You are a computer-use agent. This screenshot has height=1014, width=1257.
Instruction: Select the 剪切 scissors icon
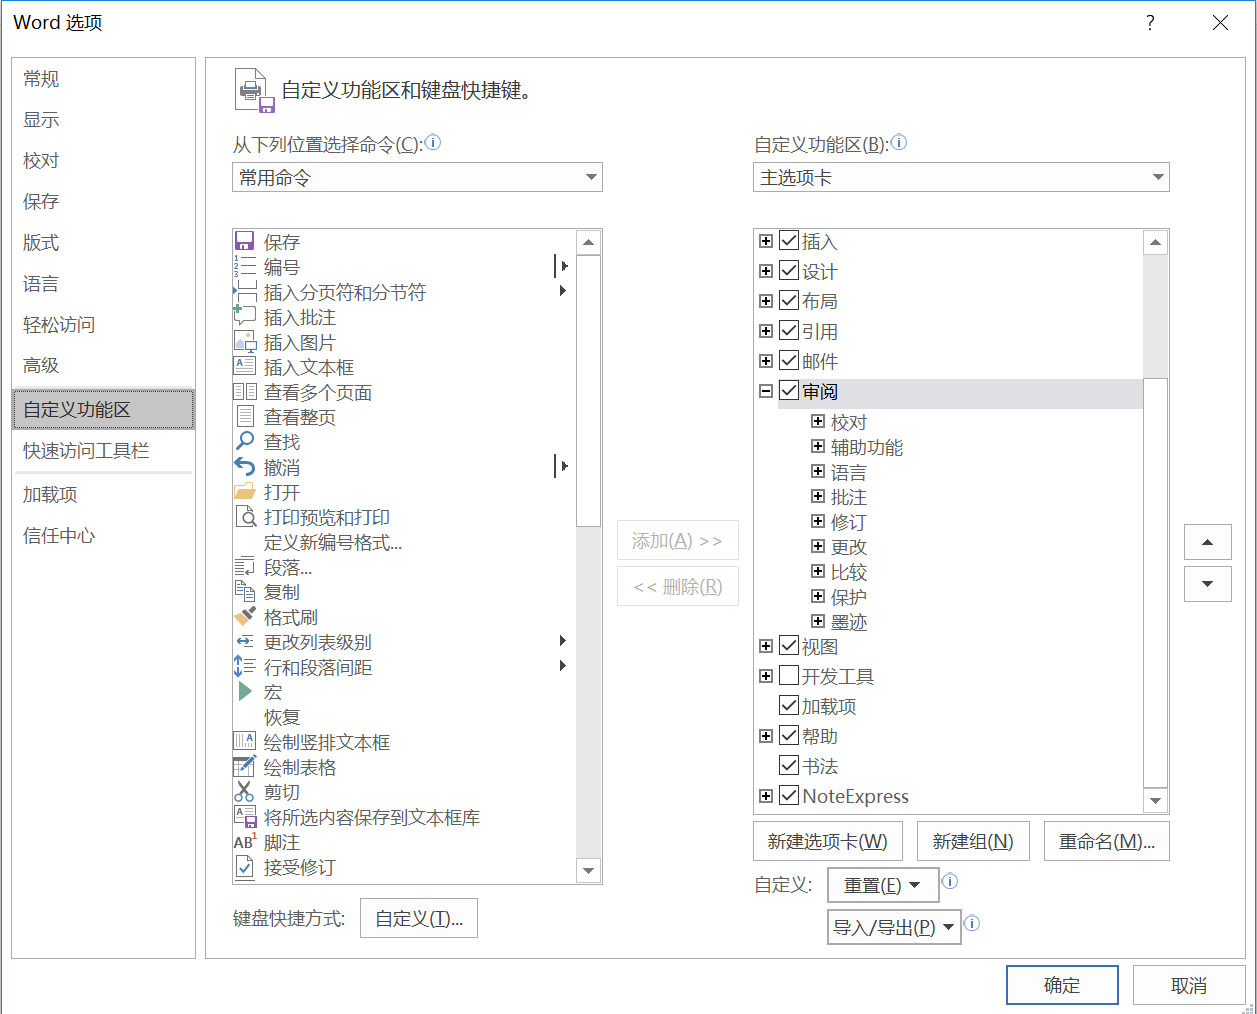coord(243,791)
